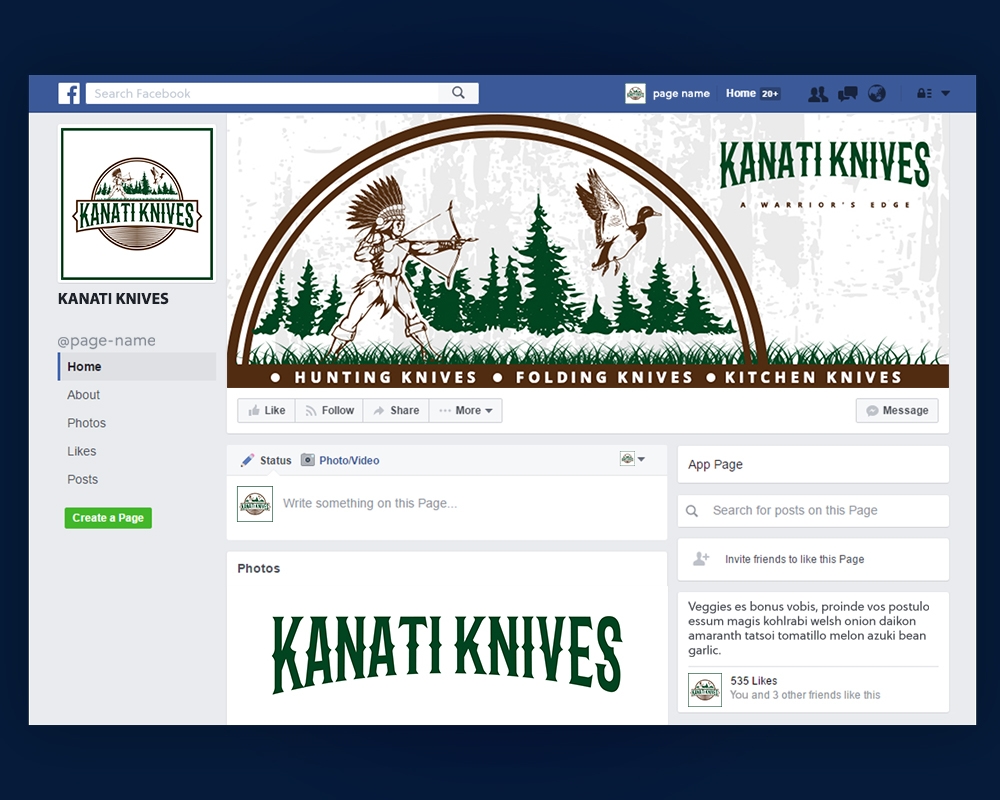Click the Photo/Video camera icon
This screenshot has height=800, width=1000.
pos(310,460)
